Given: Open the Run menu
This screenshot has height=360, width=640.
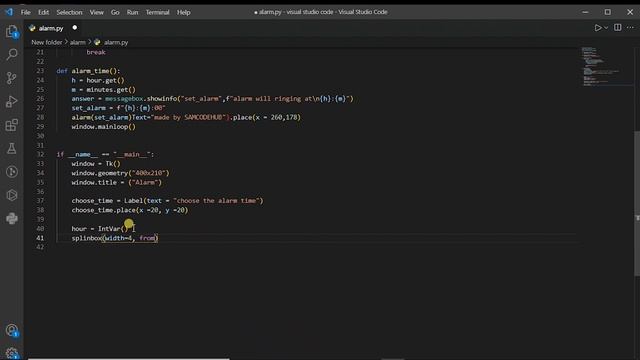Looking at the screenshot, I should point(132,12).
